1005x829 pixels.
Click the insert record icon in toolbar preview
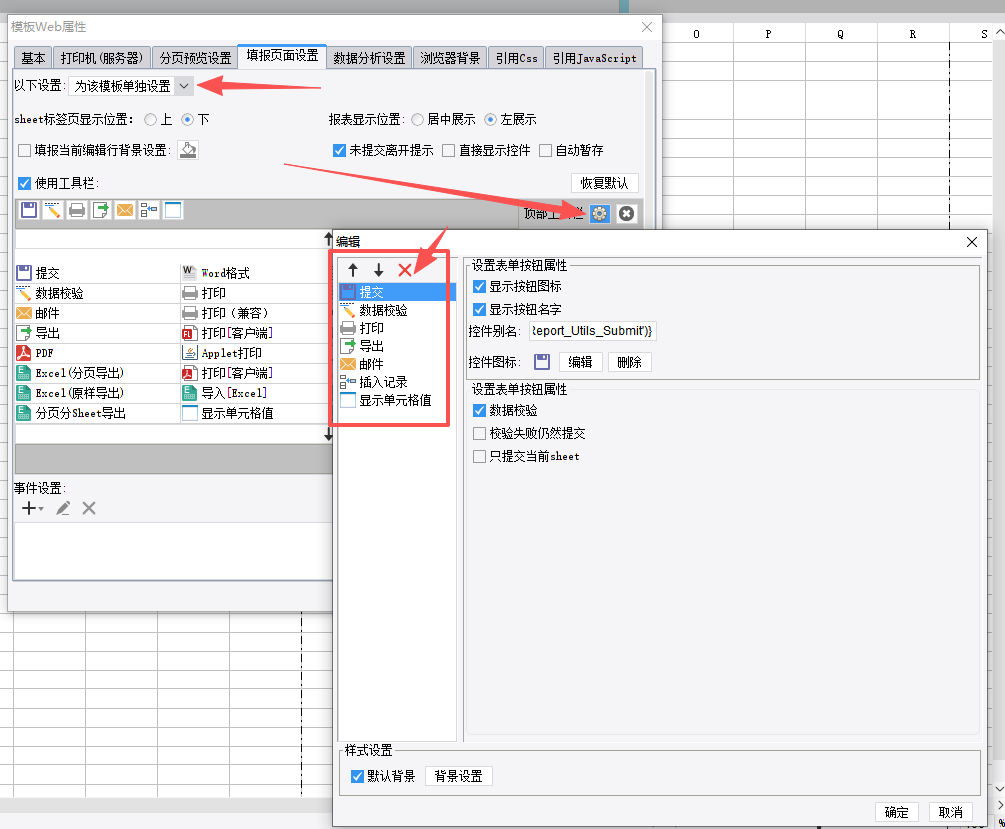(149, 210)
